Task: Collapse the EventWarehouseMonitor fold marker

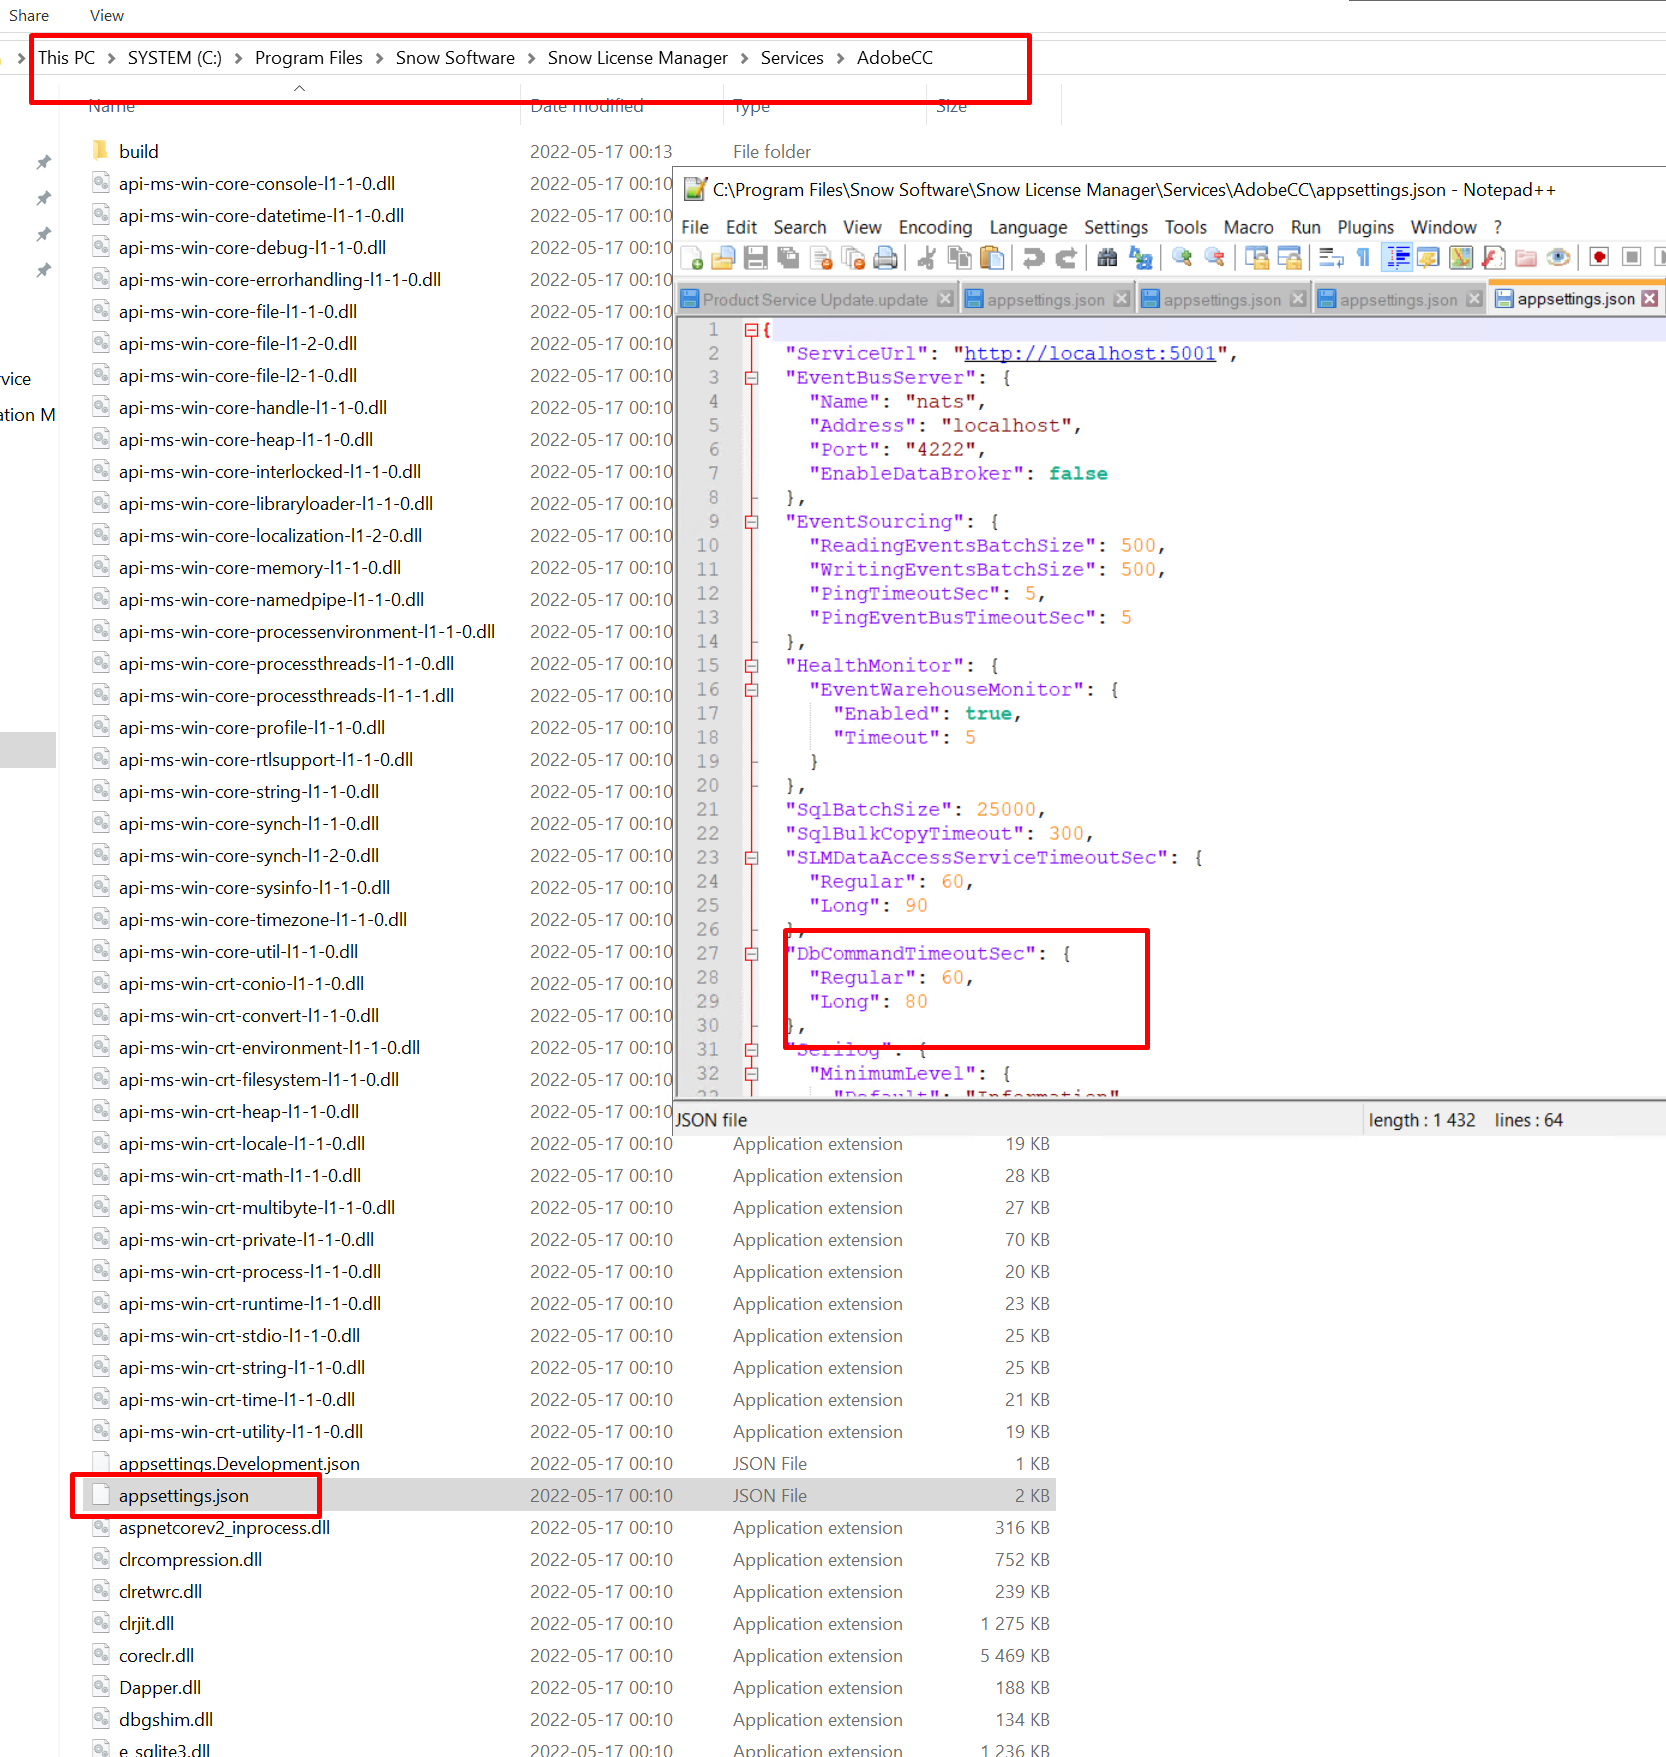Action: (751, 690)
